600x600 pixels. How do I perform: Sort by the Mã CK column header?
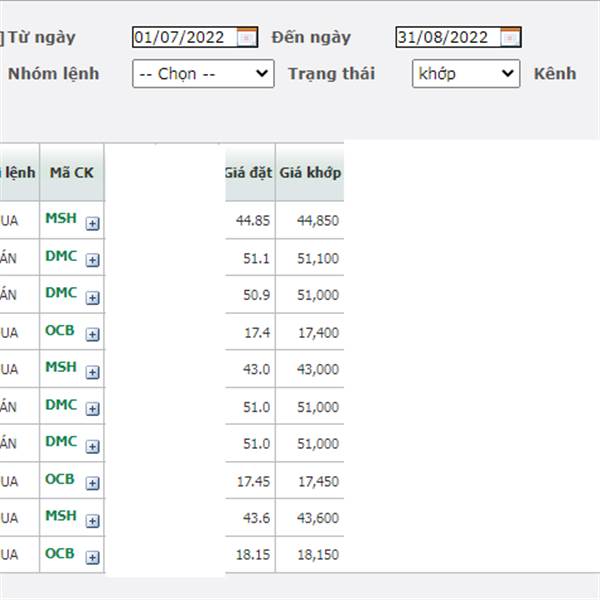pyautogui.click(x=72, y=173)
